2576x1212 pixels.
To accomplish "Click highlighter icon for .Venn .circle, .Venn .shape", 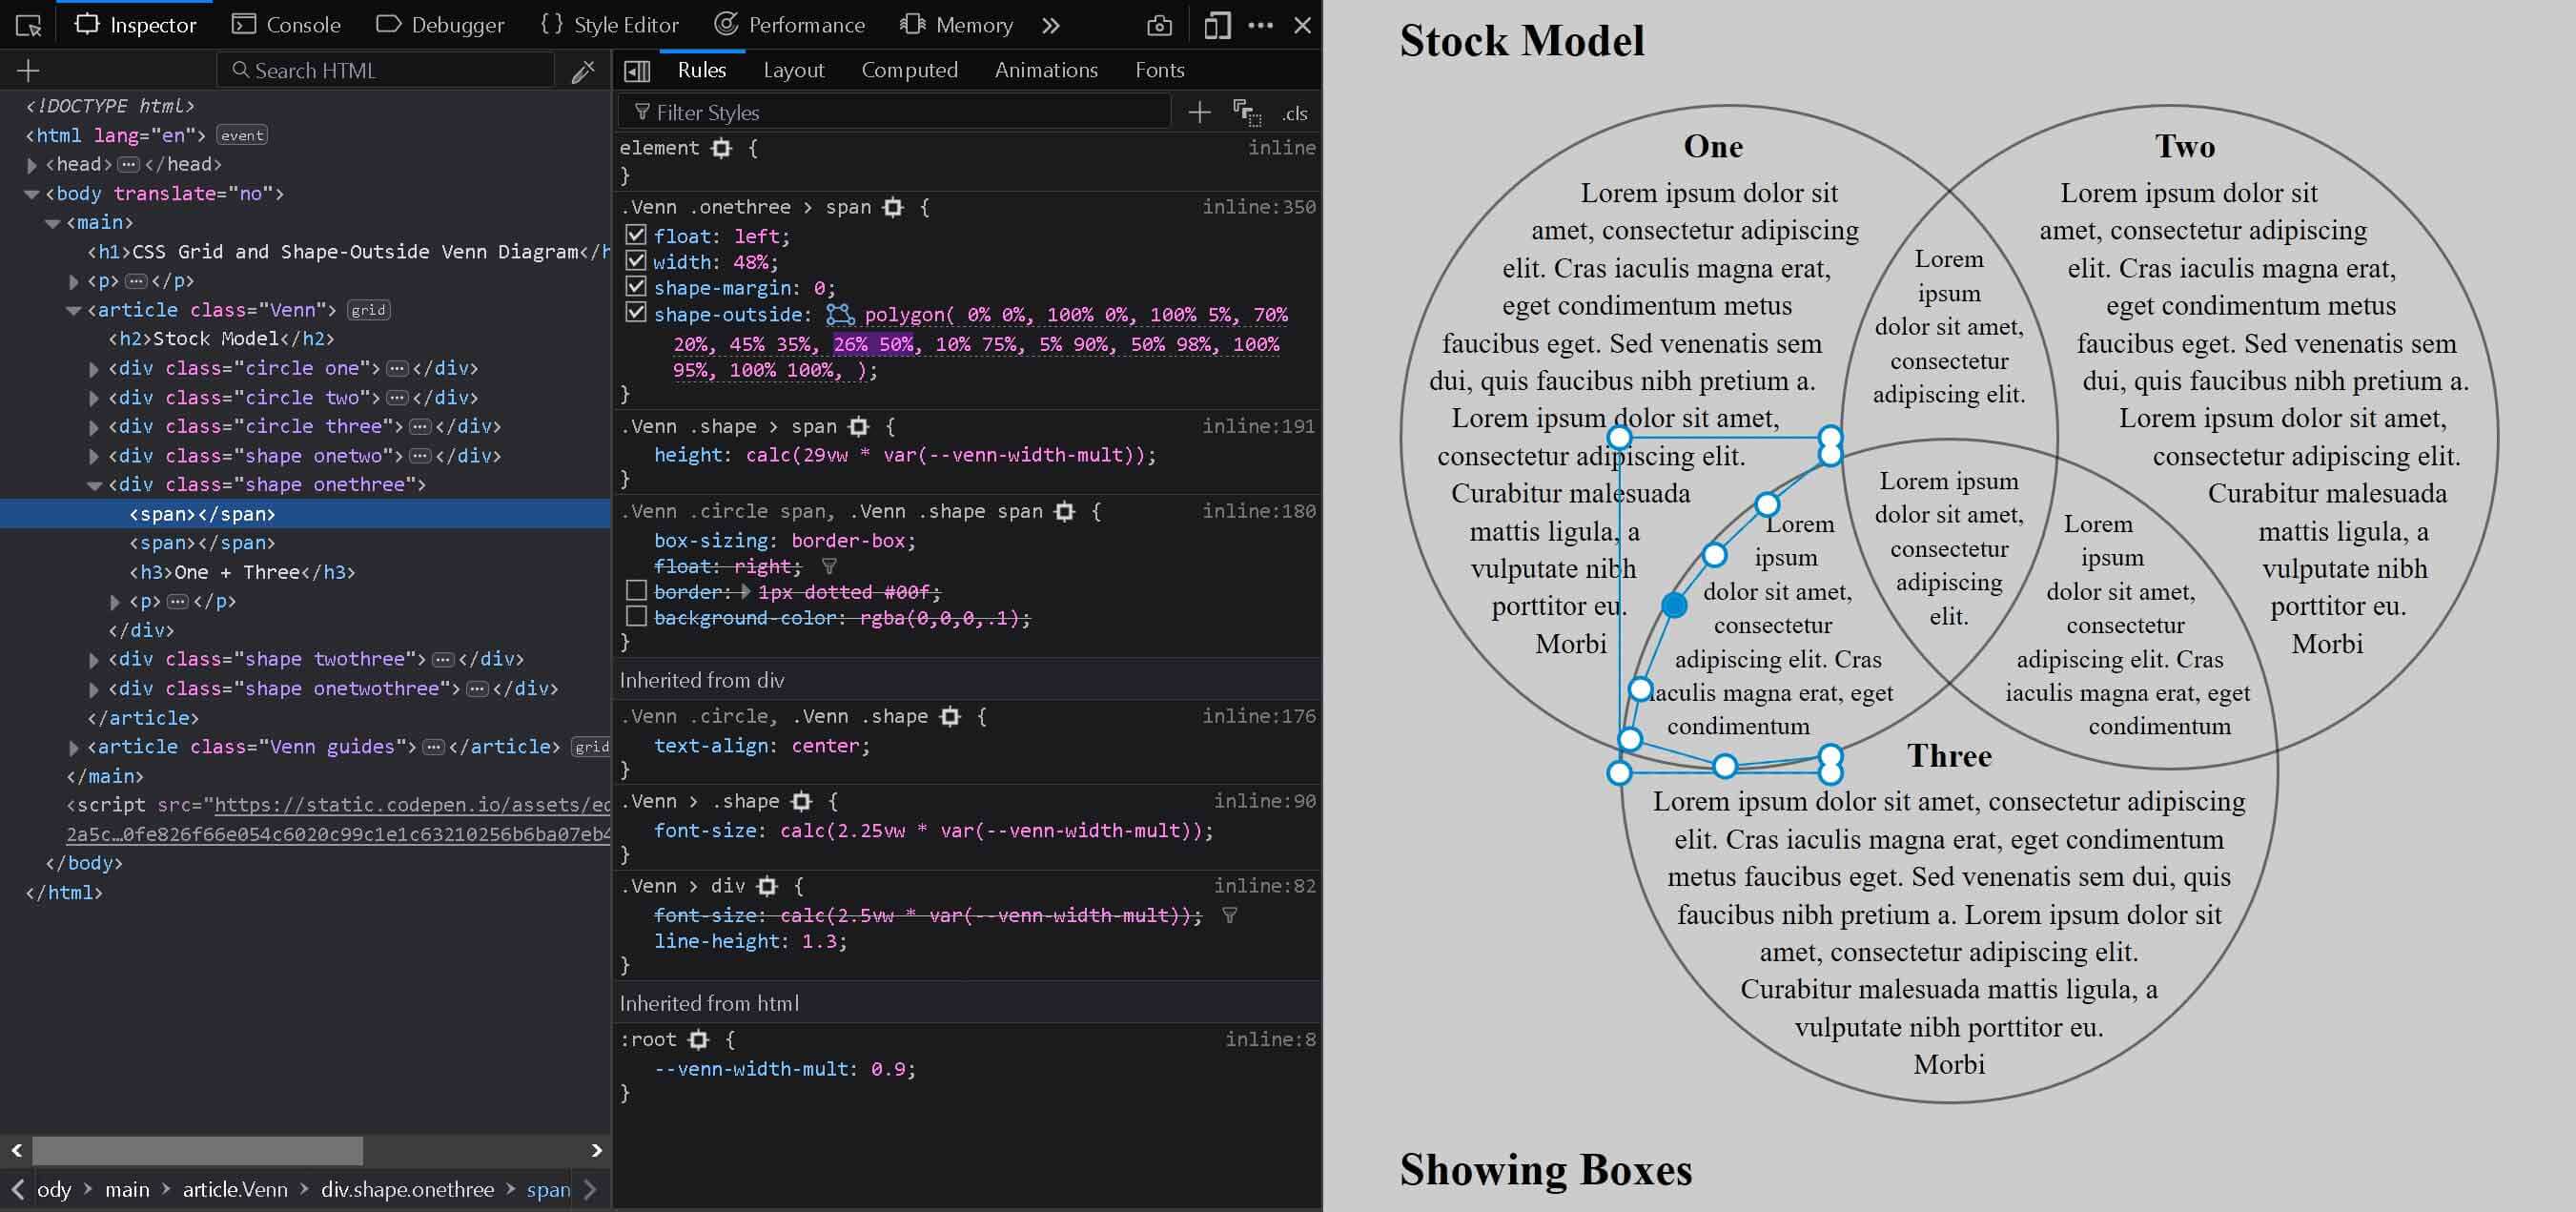I will [950, 717].
